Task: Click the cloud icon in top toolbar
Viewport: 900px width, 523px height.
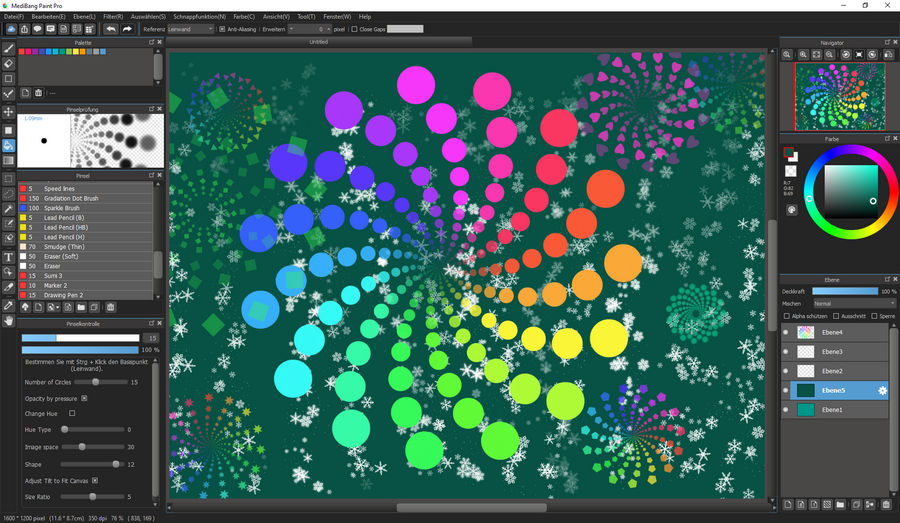Action: [x=11, y=29]
